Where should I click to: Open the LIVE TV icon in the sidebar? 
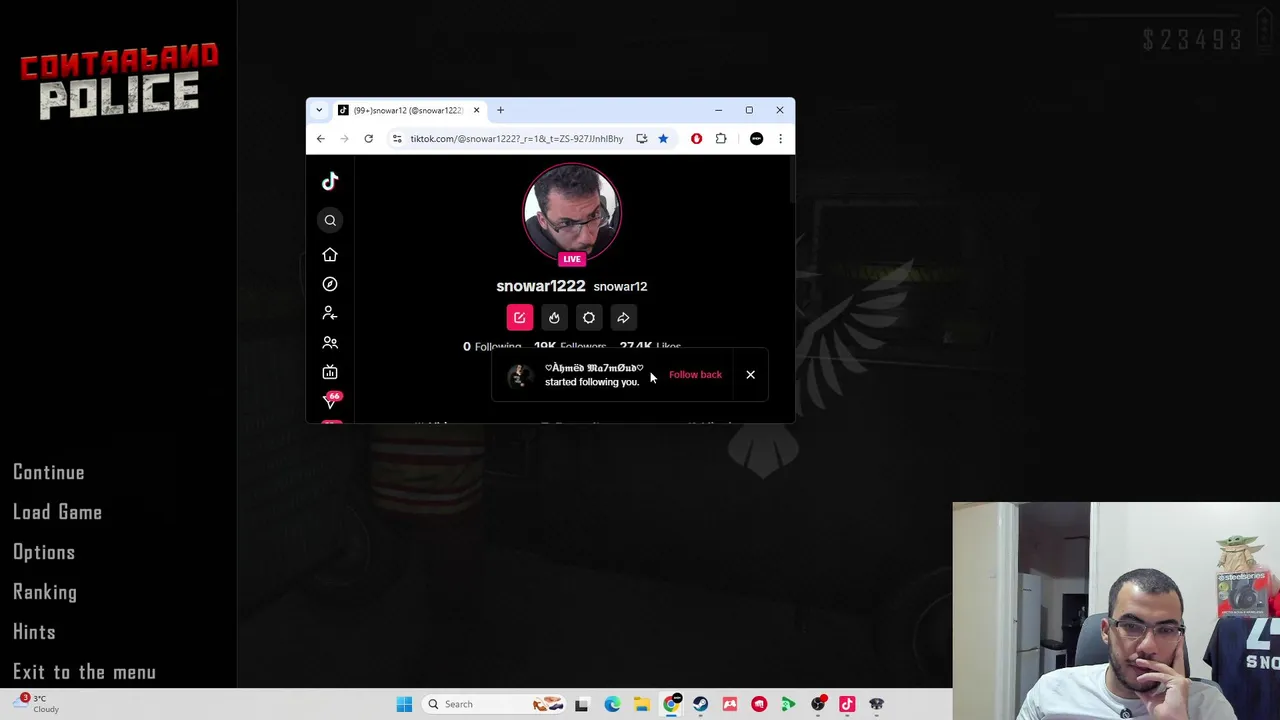[x=330, y=372]
